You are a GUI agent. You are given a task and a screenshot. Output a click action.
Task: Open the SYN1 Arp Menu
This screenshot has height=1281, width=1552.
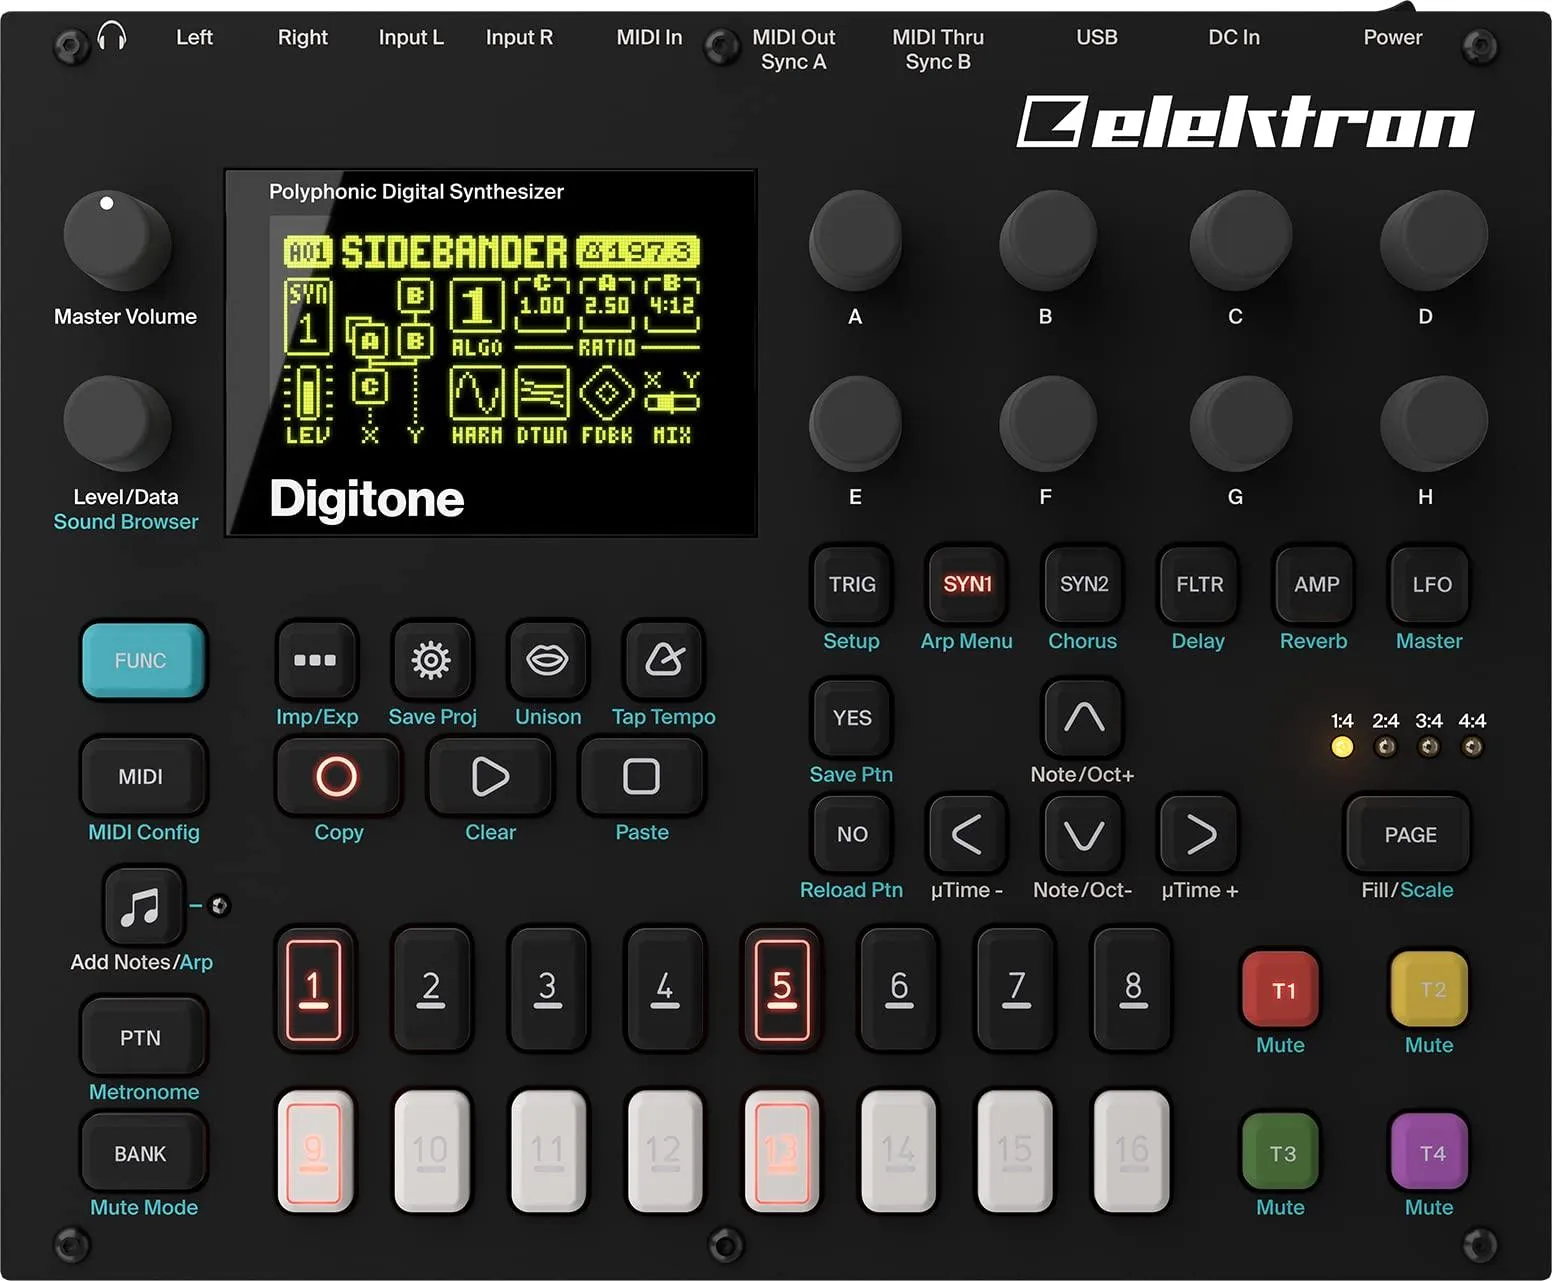pos(966,585)
